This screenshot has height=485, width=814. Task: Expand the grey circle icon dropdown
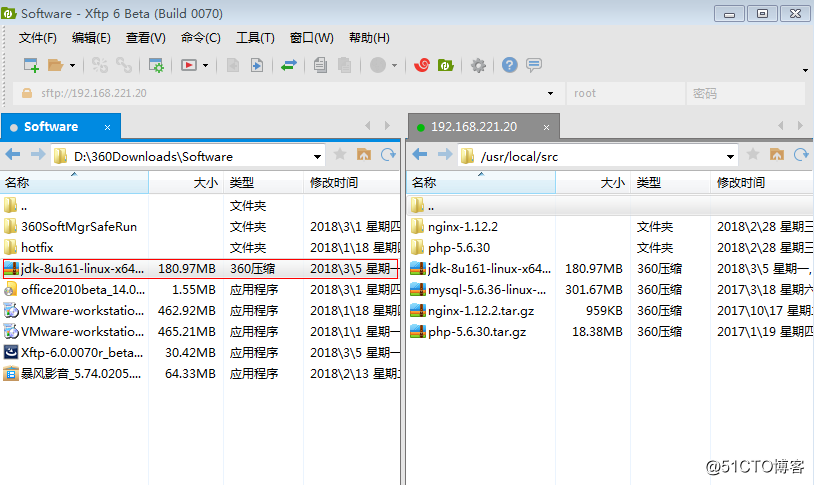395,65
